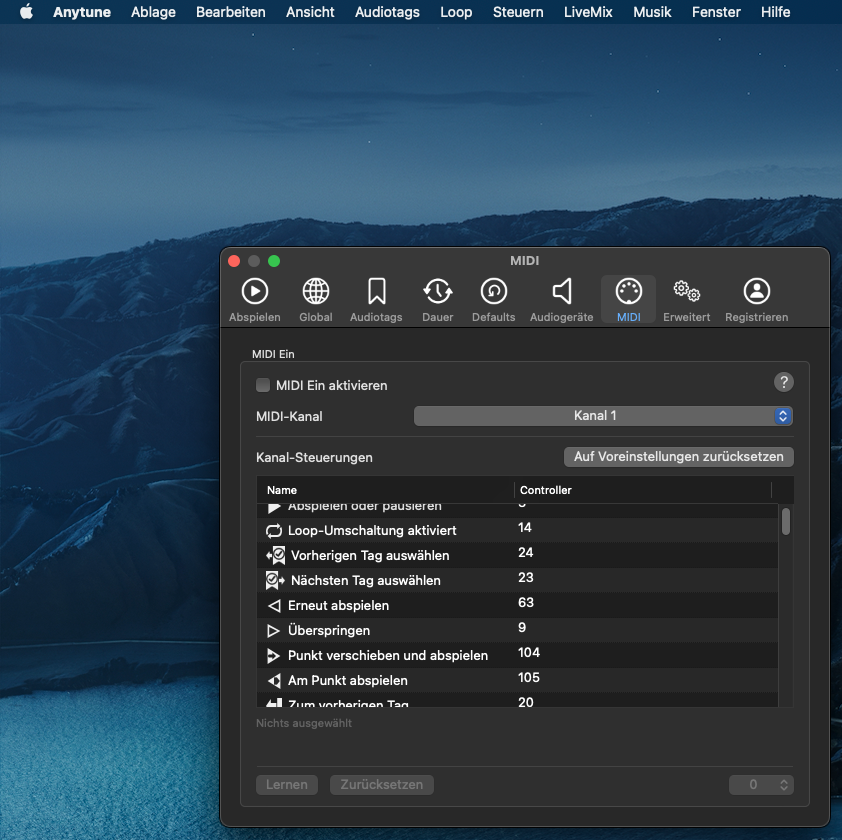
Task: Open the Abspielen preferences pane
Action: click(x=255, y=300)
